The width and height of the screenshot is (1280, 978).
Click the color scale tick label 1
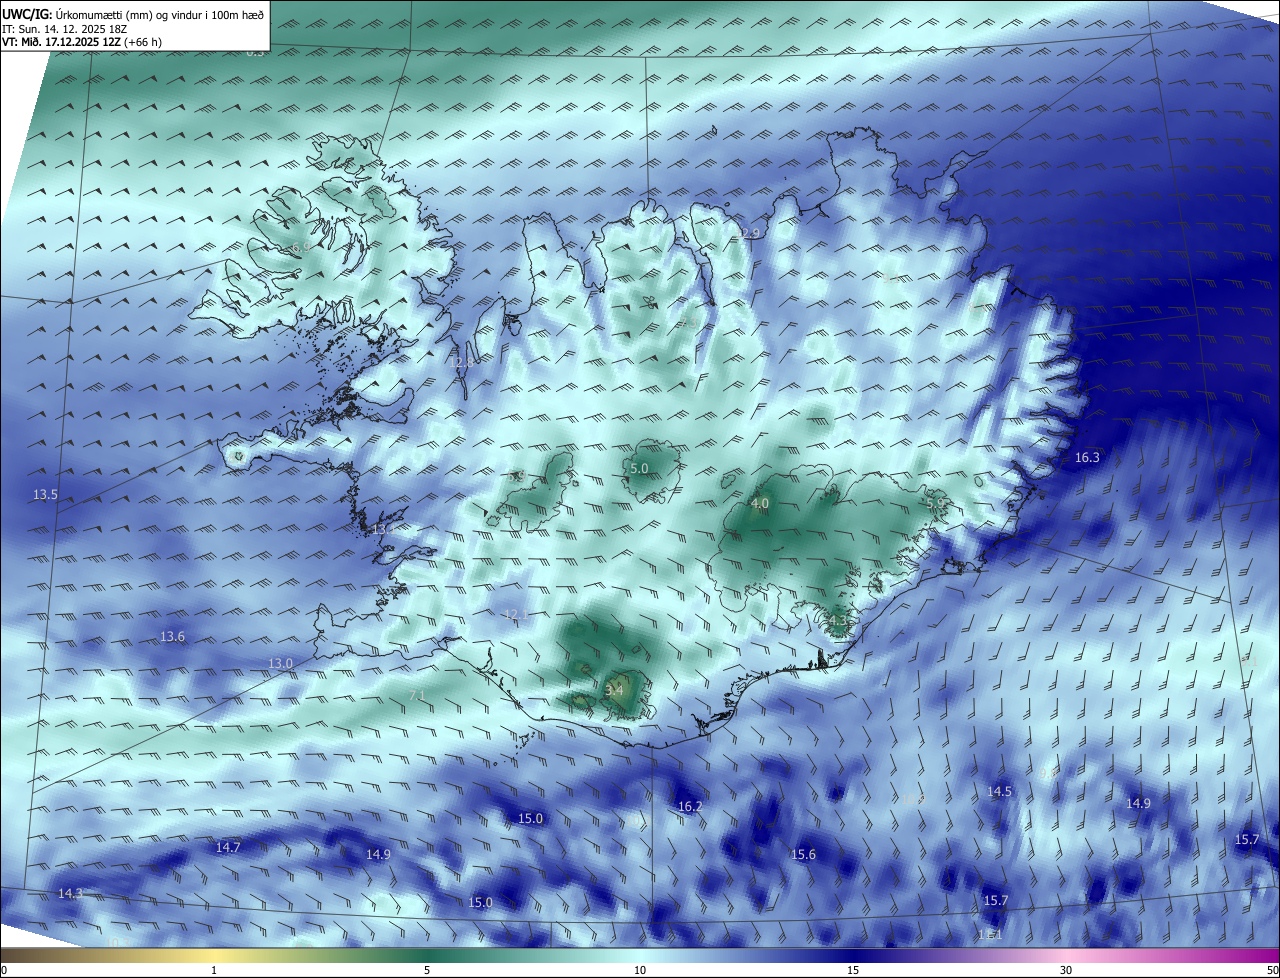point(214,970)
